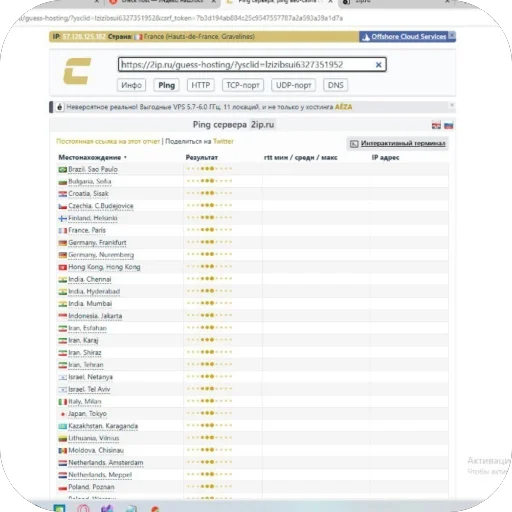Open the Offshore Cloud Services banner
Viewport: 512px width, 512px height.
tap(404, 37)
